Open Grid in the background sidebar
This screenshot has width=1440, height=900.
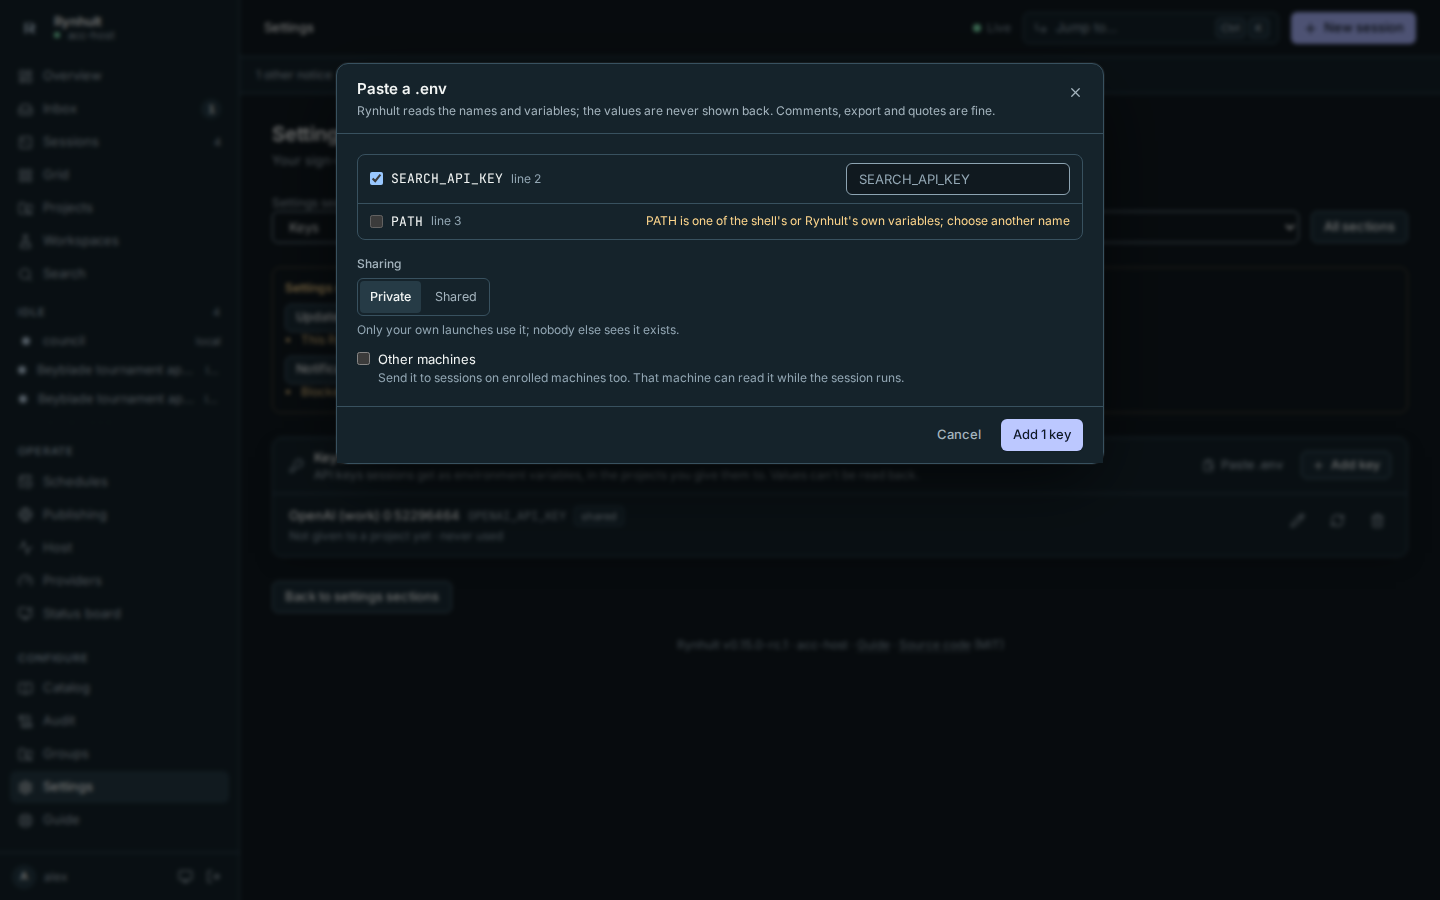(x=120, y=175)
